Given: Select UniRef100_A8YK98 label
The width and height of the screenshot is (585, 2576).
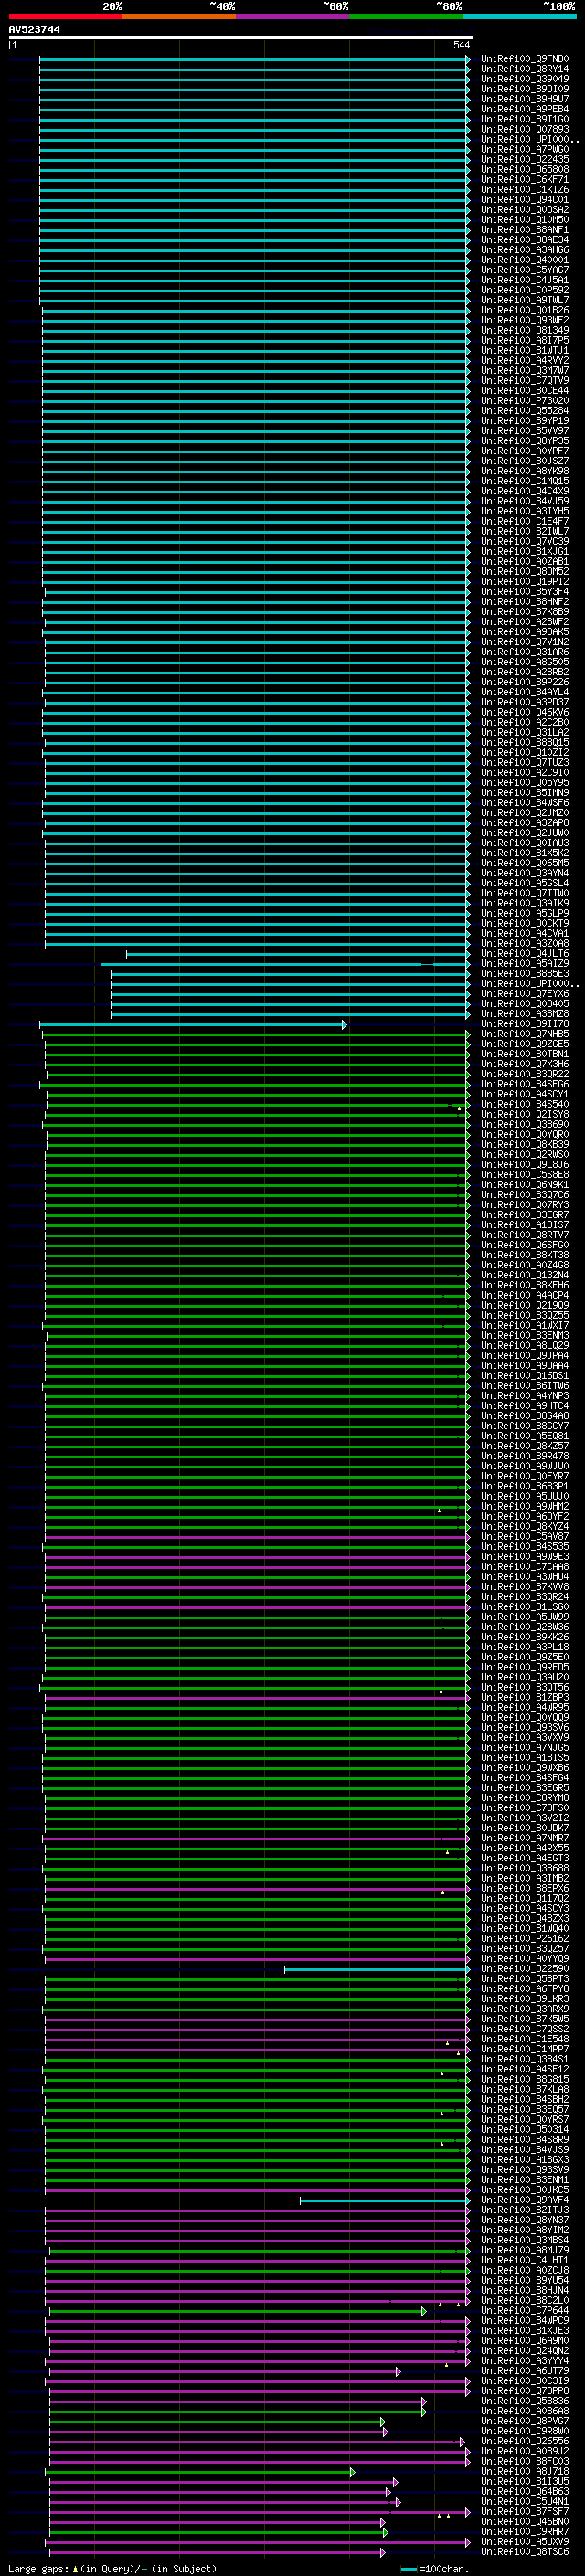Looking at the screenshot, I should point(524,471).
